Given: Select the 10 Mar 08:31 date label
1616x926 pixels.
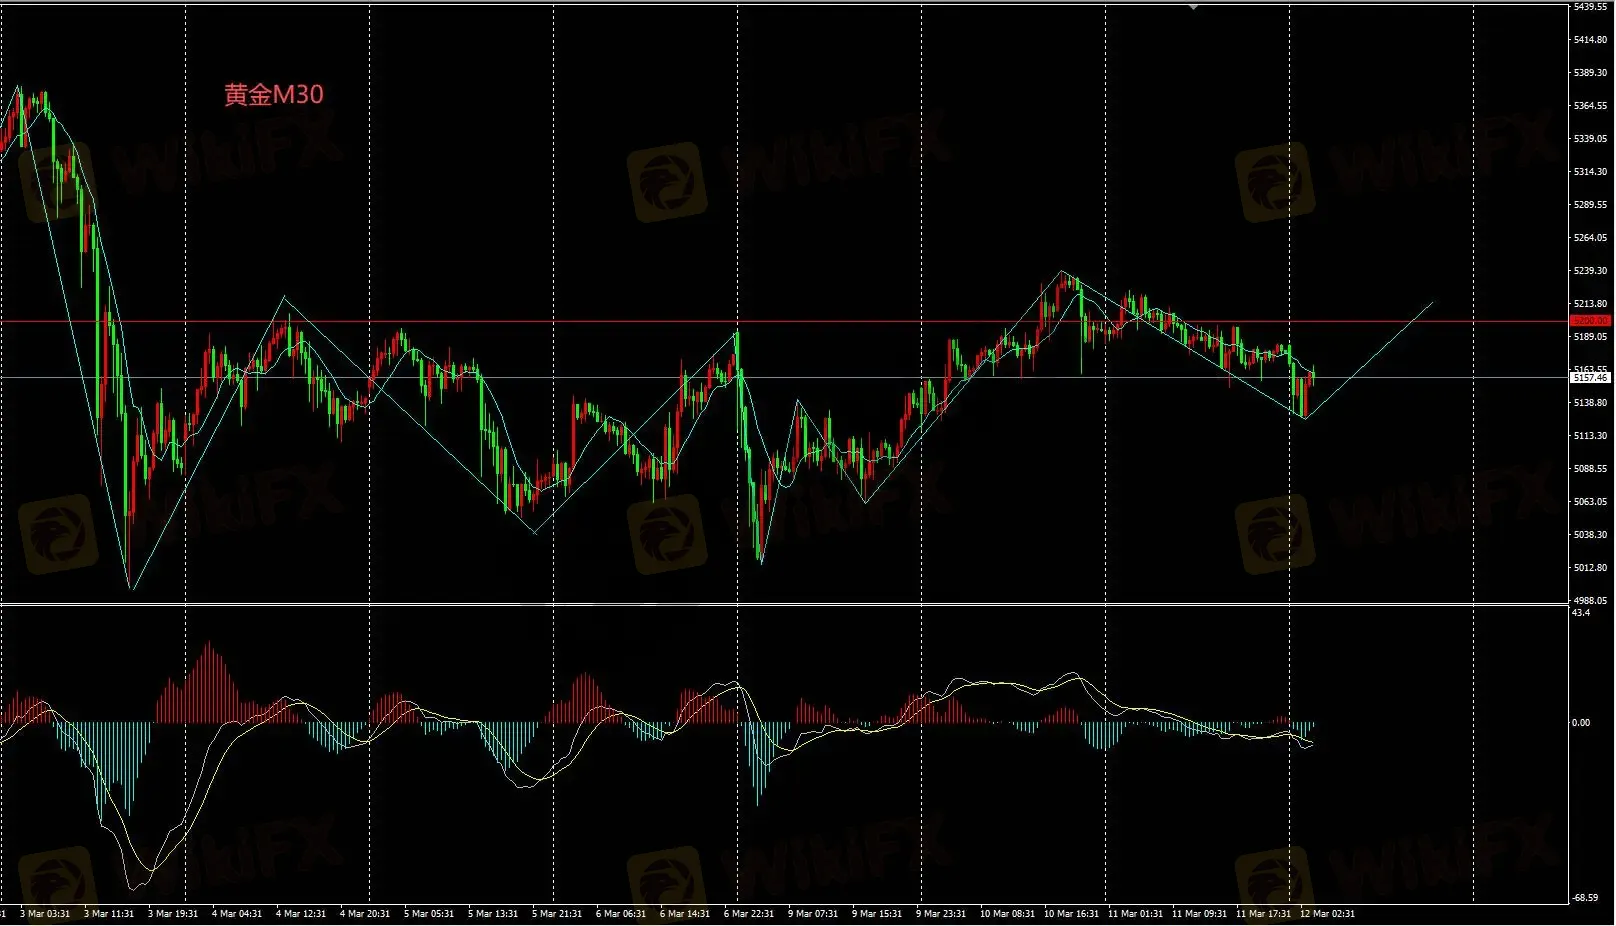Looking at the screenshot, I should [x=1007, y=914].
